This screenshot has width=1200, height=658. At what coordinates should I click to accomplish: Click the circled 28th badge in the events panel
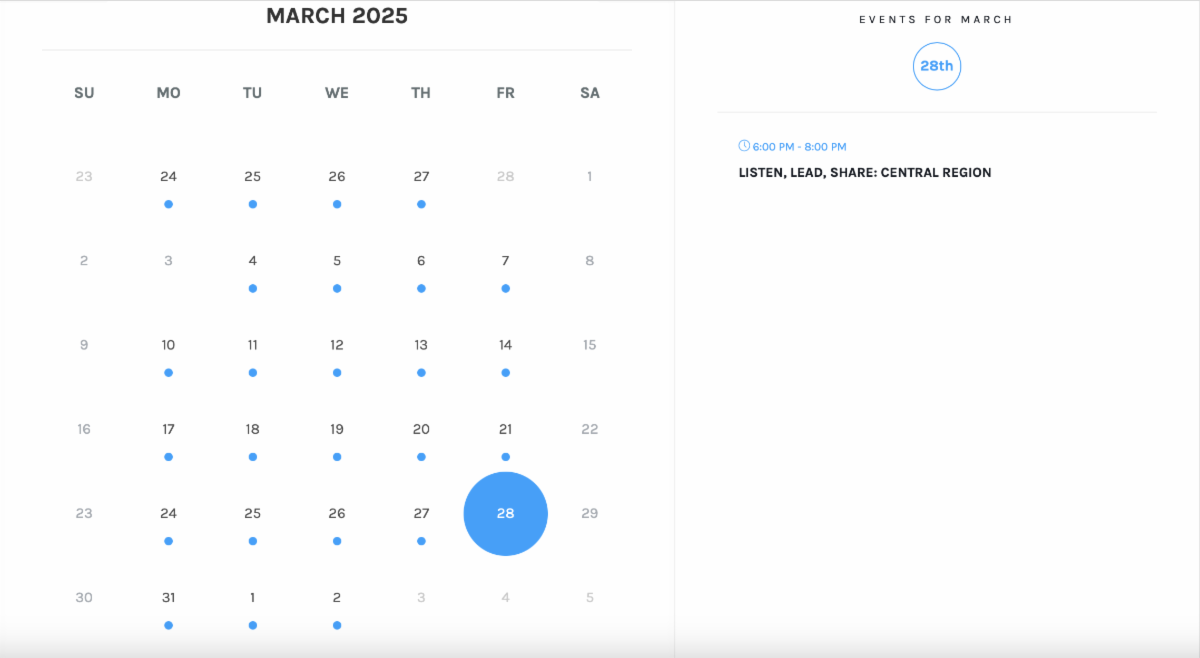[x=937, y=66]
